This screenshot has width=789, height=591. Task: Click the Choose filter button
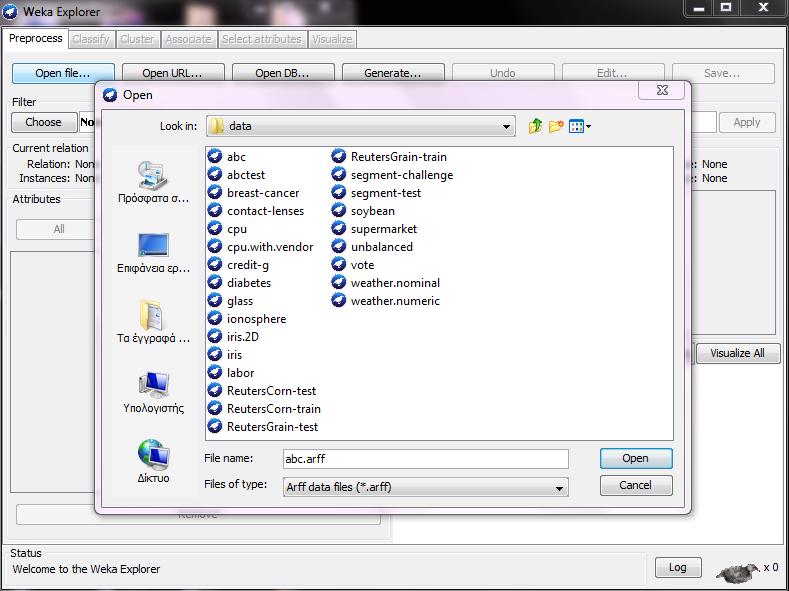coord(44,122)
